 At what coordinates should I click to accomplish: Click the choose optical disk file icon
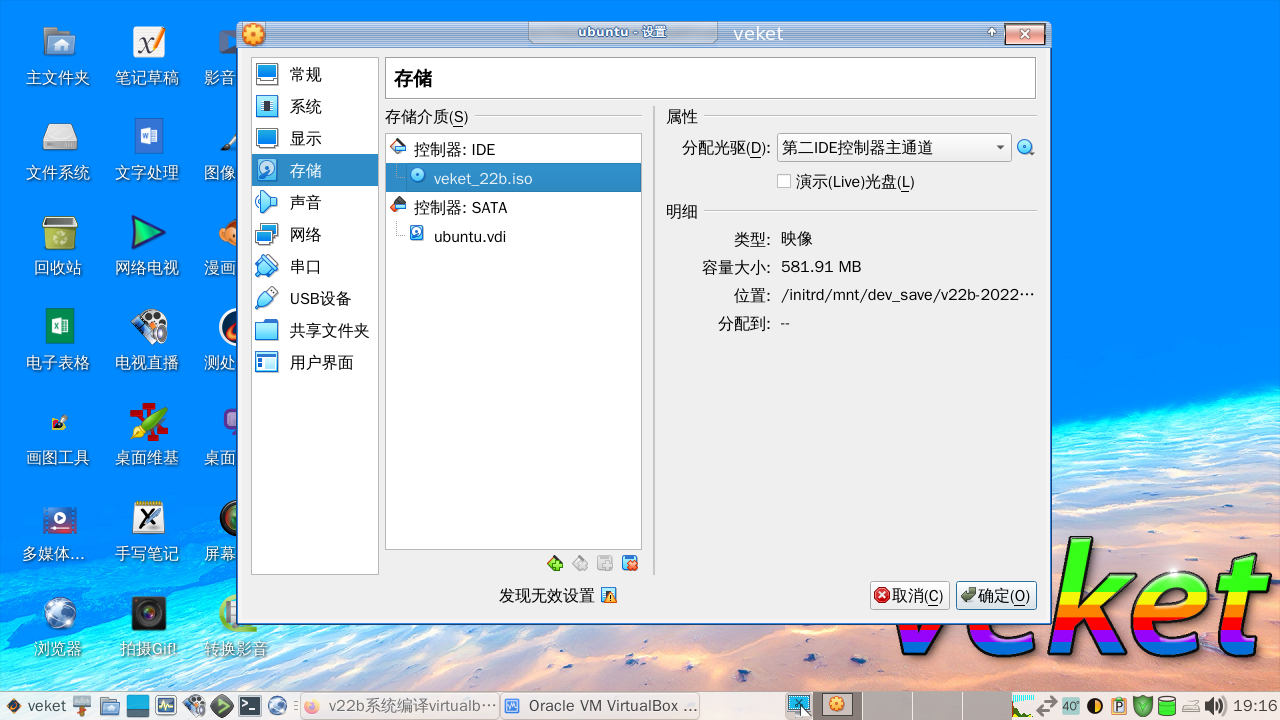pos(1025,148)
